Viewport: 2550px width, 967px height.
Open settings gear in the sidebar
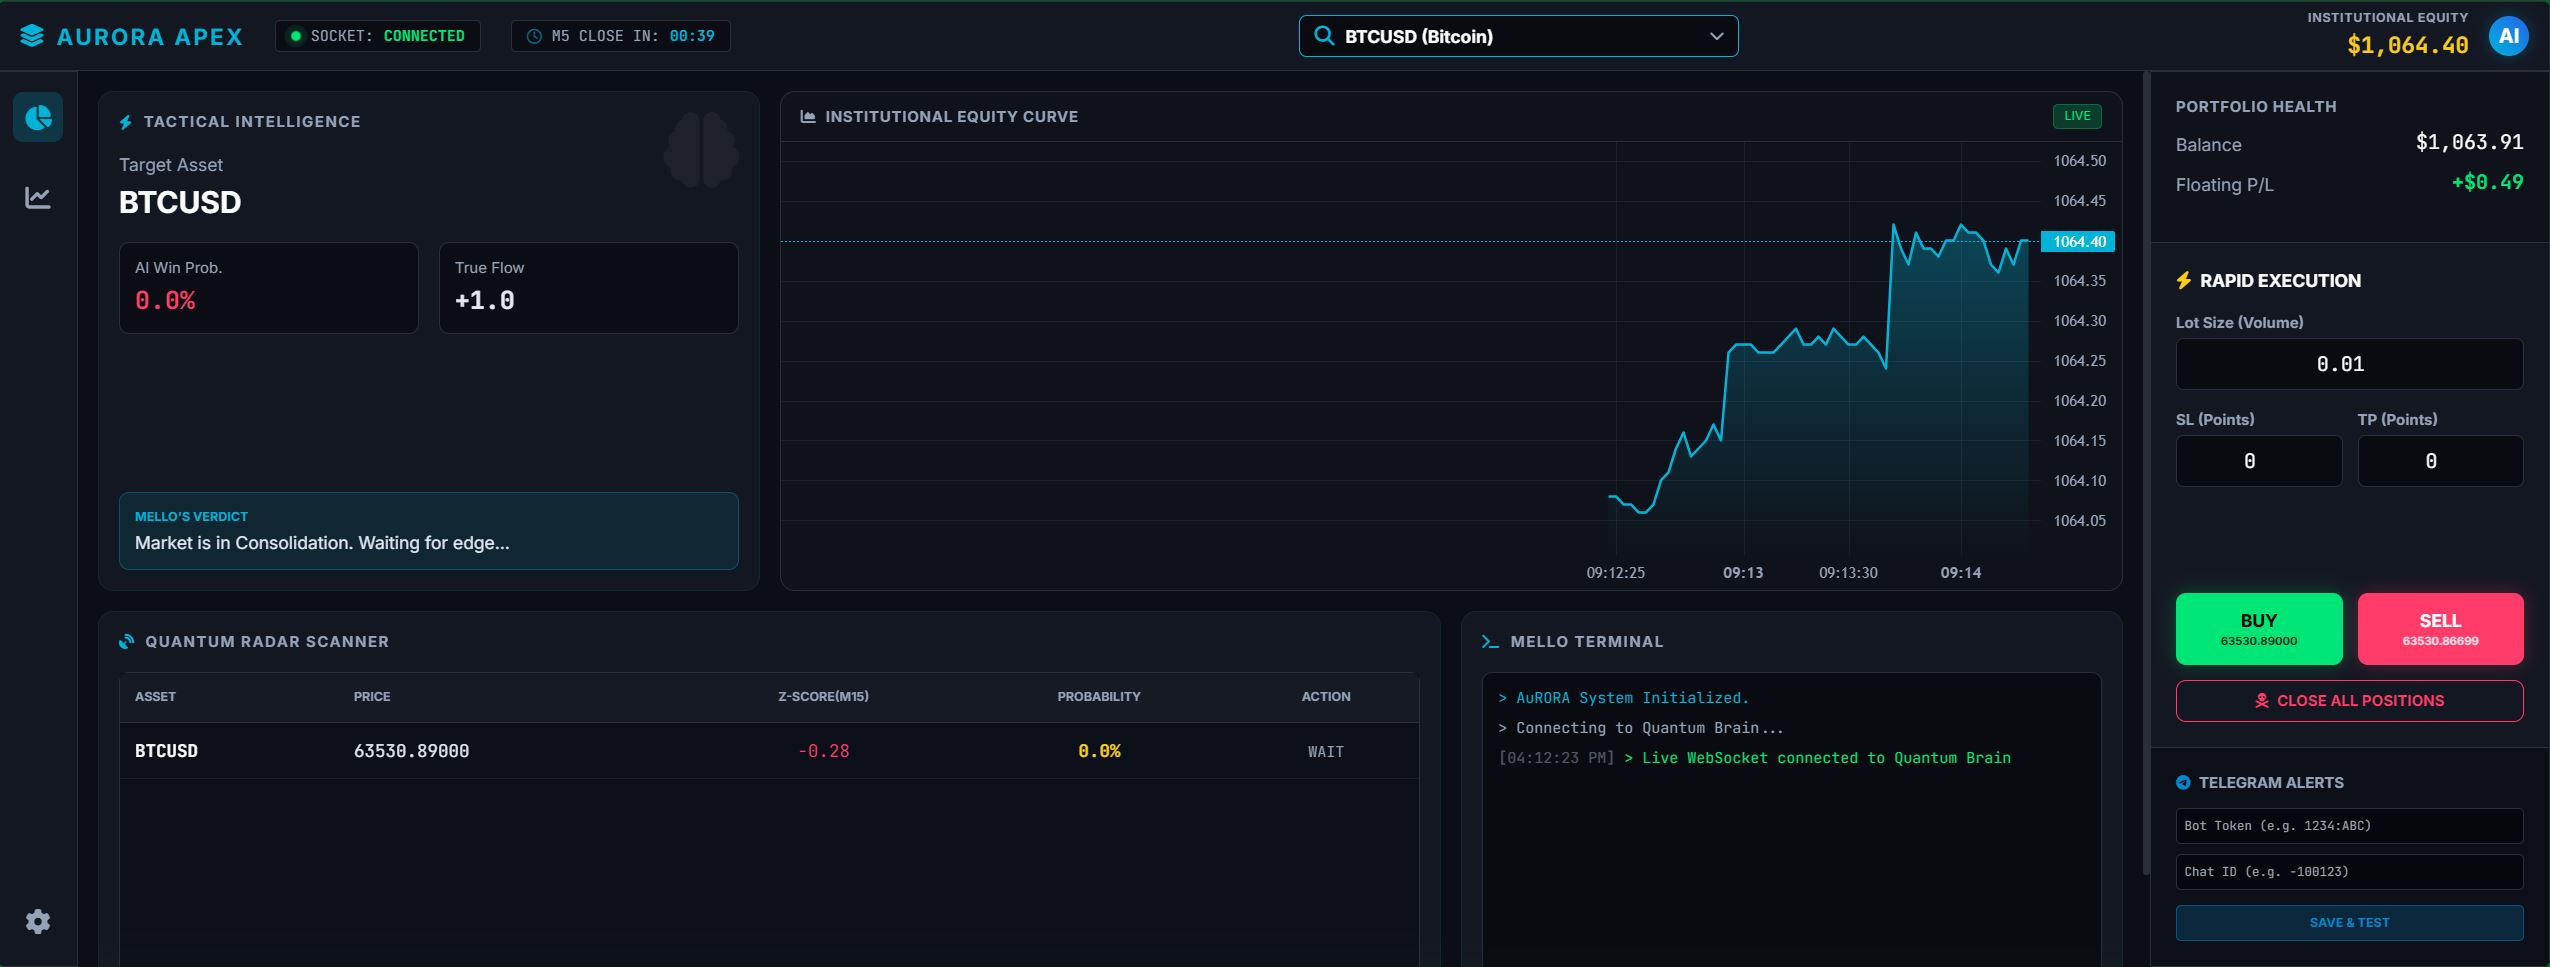38,921
